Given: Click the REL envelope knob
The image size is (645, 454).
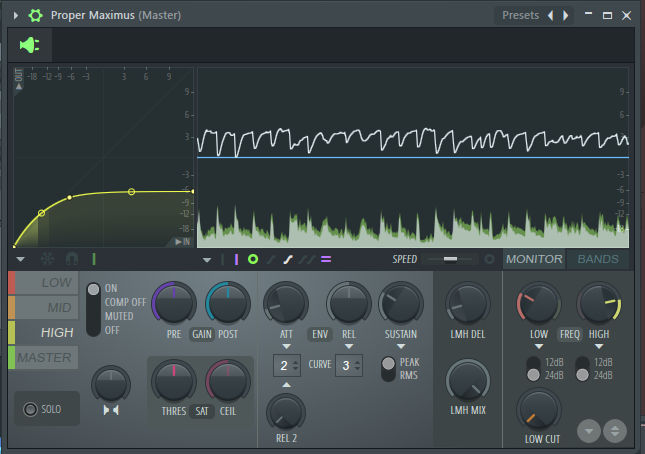Looking at the screenshot, I should coord(349,303).
